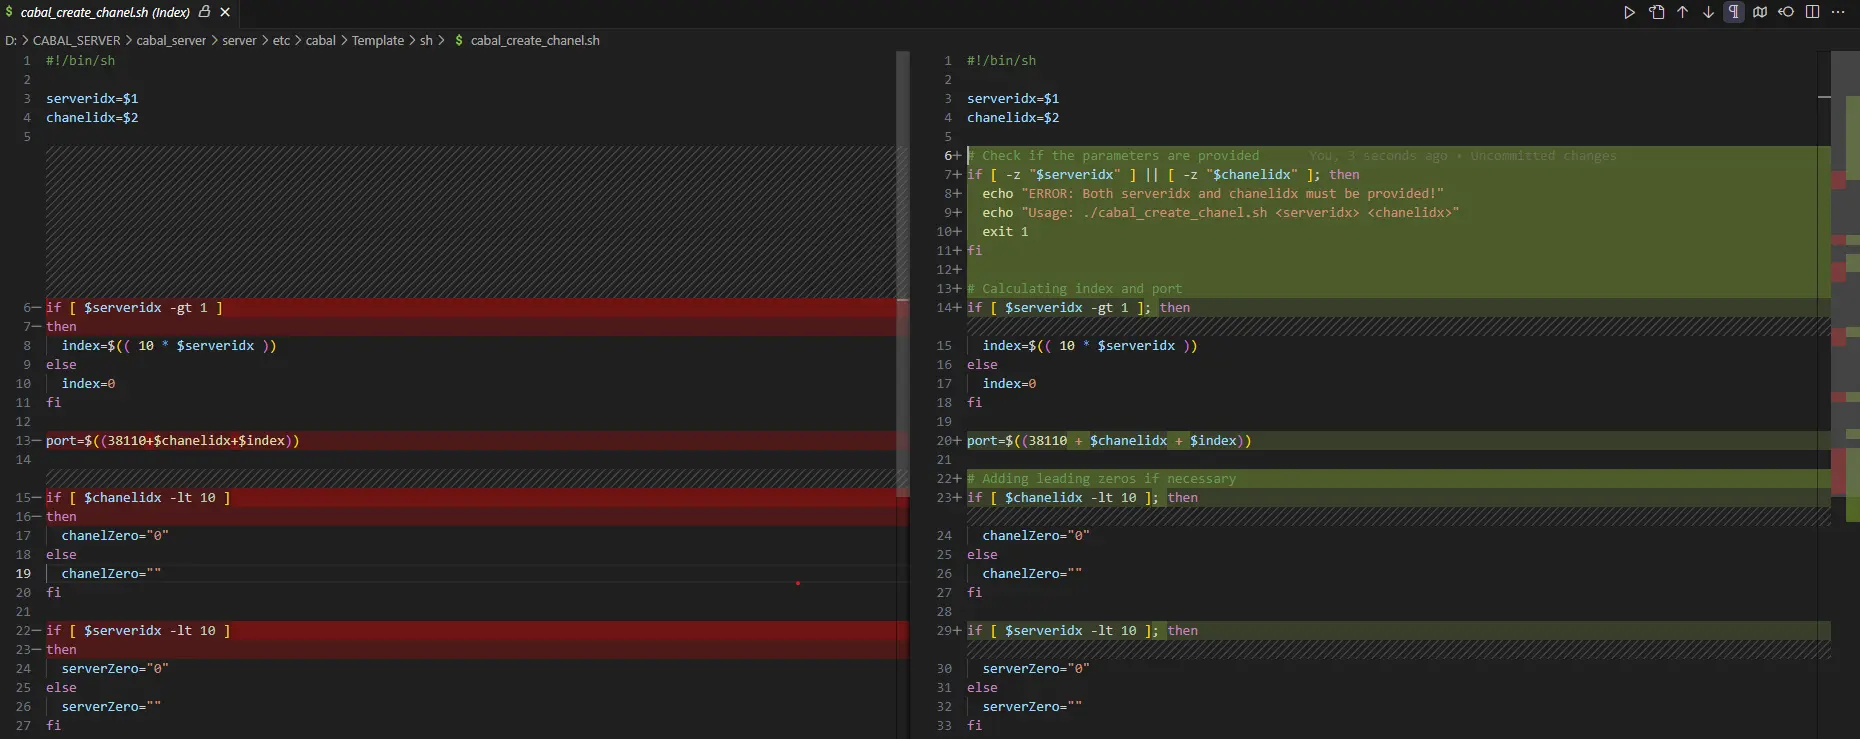1860x739 pixels.
Task: Close the cabal_create_chanel.sh (Index) tab
Action: tap(225, 12)
